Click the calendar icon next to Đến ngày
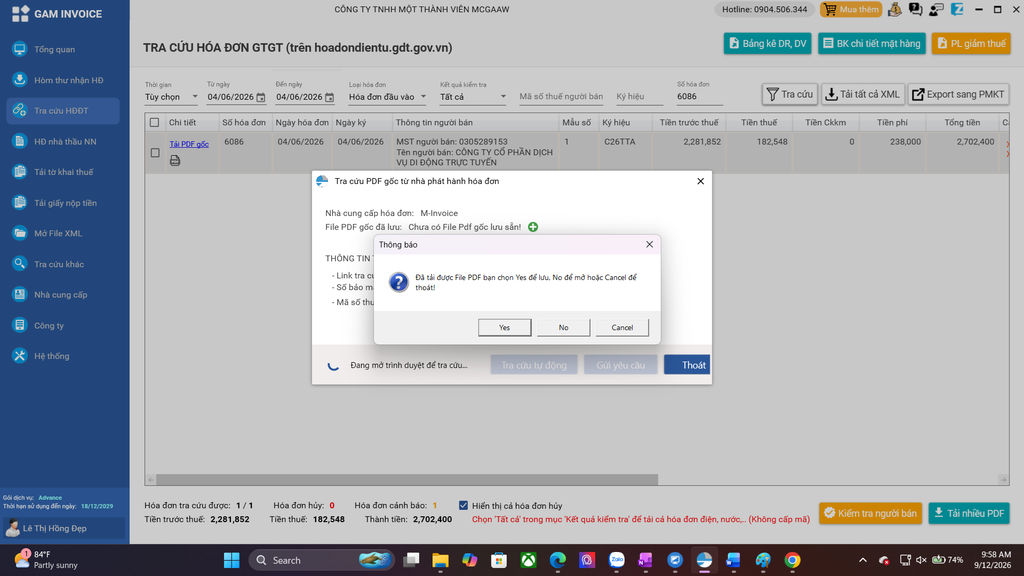Viewport: 1024px width, 576px height. (x=329, y=97)
